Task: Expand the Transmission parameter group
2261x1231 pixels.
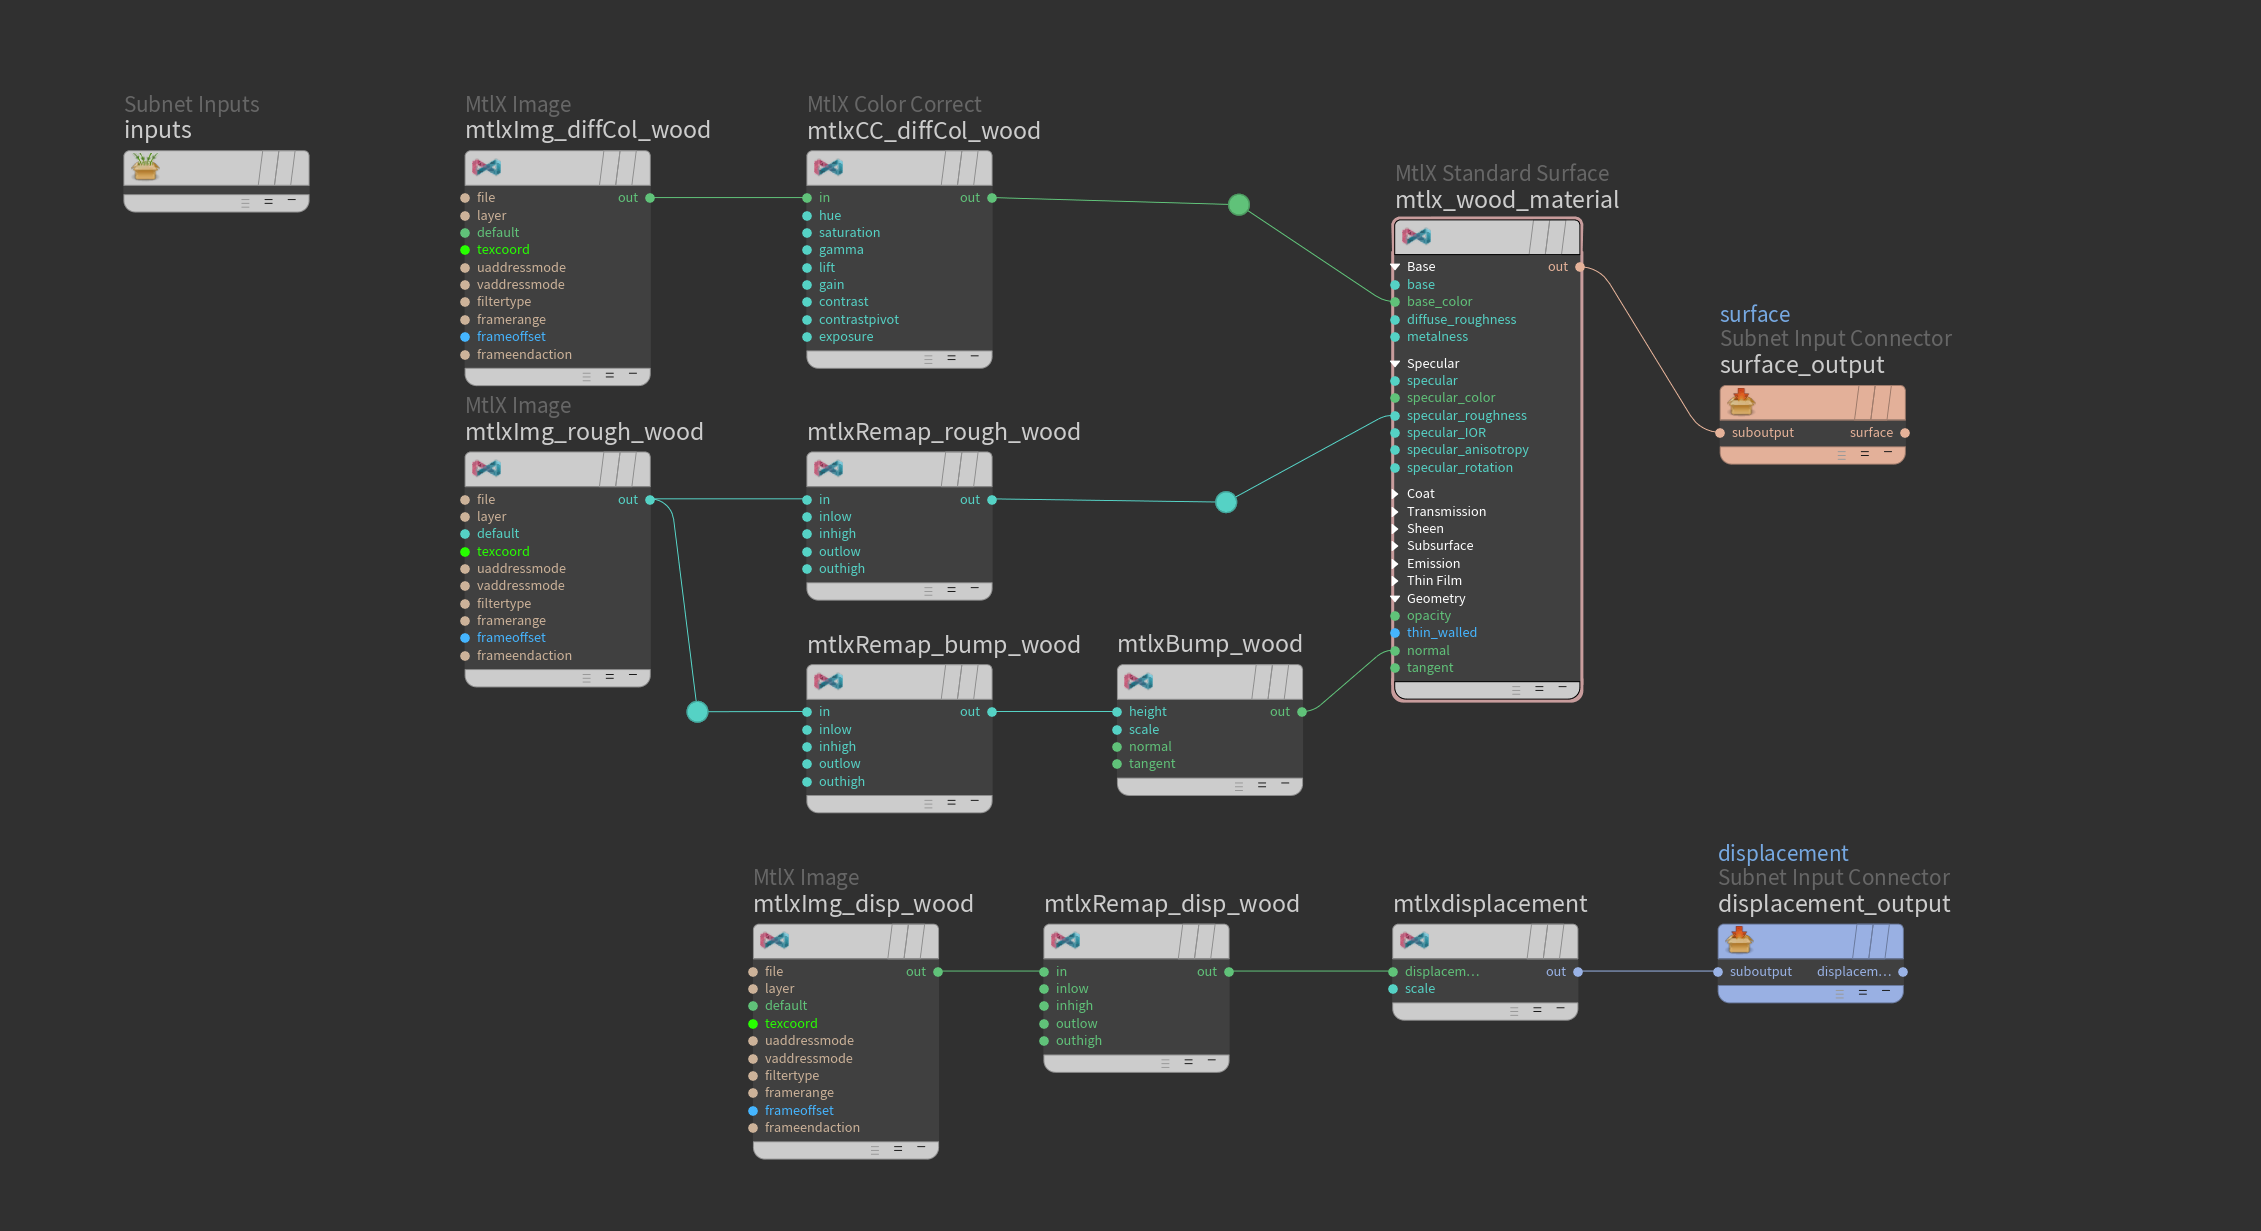Action: (x=1395, y=512)
